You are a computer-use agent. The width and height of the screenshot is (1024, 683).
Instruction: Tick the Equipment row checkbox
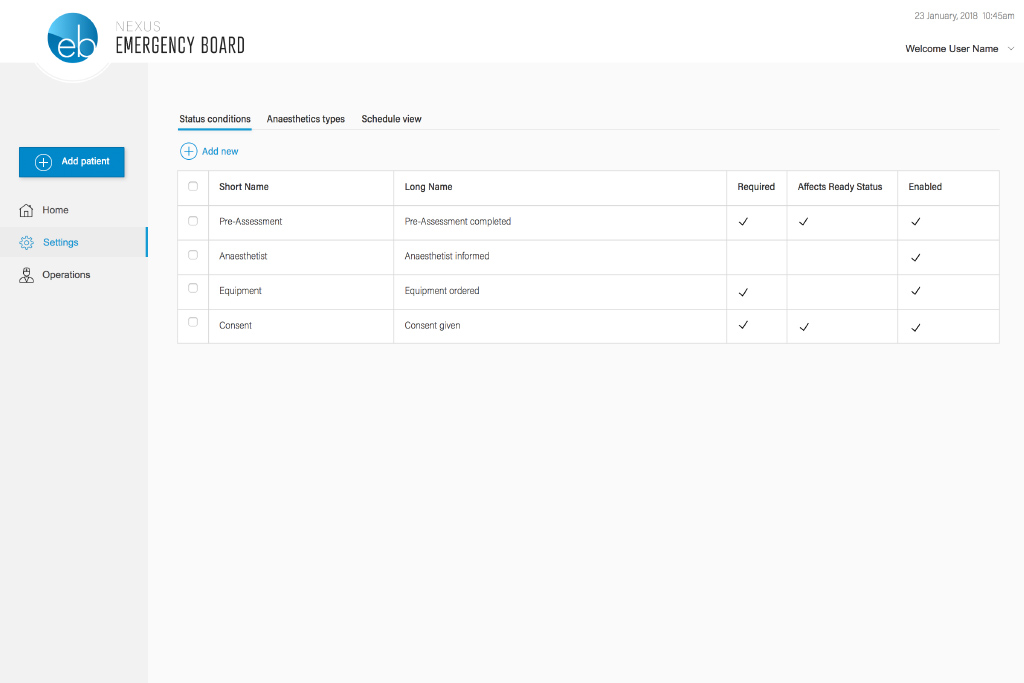(x=193, y=288)
